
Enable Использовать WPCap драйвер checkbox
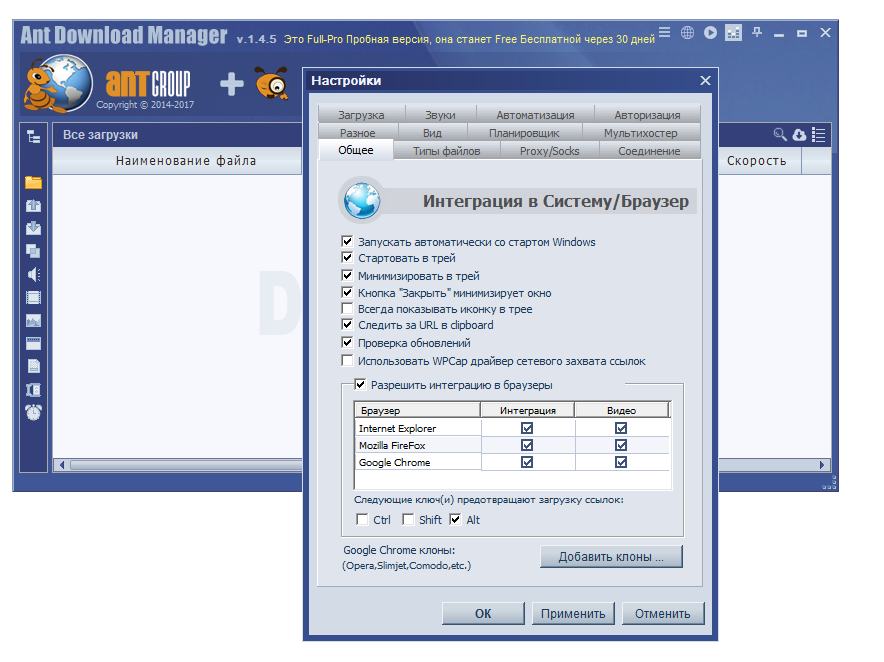(x=347, y=361)
